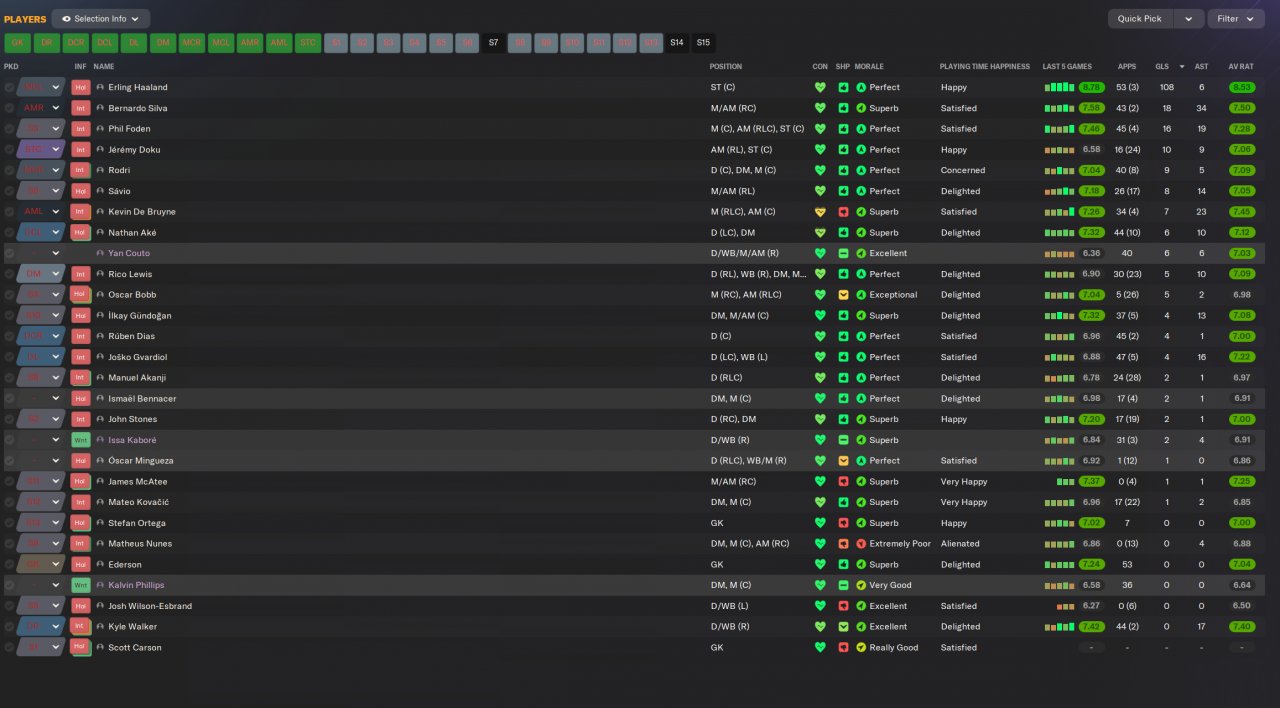Viewport: 1280px width, 708px height.
Task: Click Óscar Mingueza's yellow sharpness icon
Action: (843, 461)
